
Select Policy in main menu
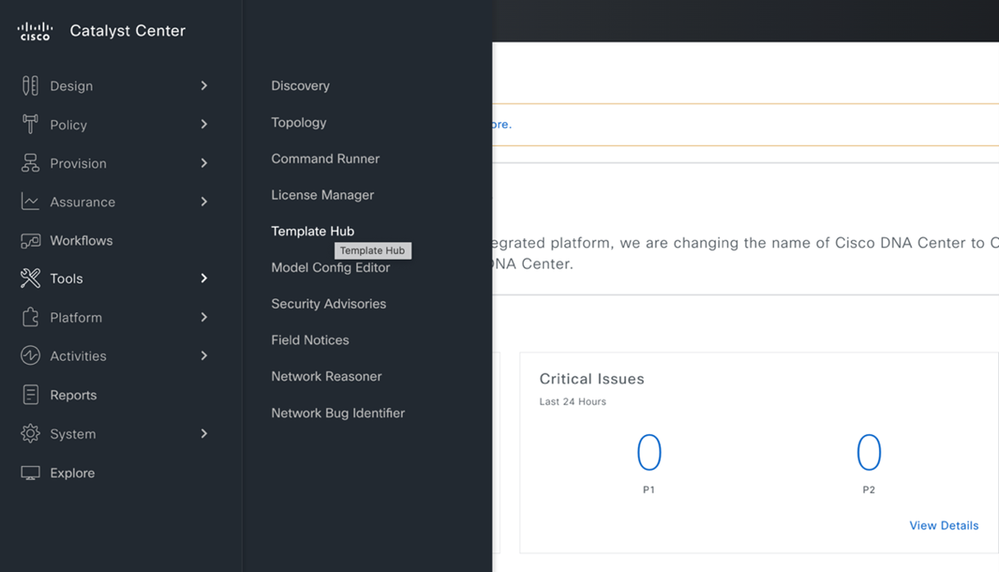[68, 125]
